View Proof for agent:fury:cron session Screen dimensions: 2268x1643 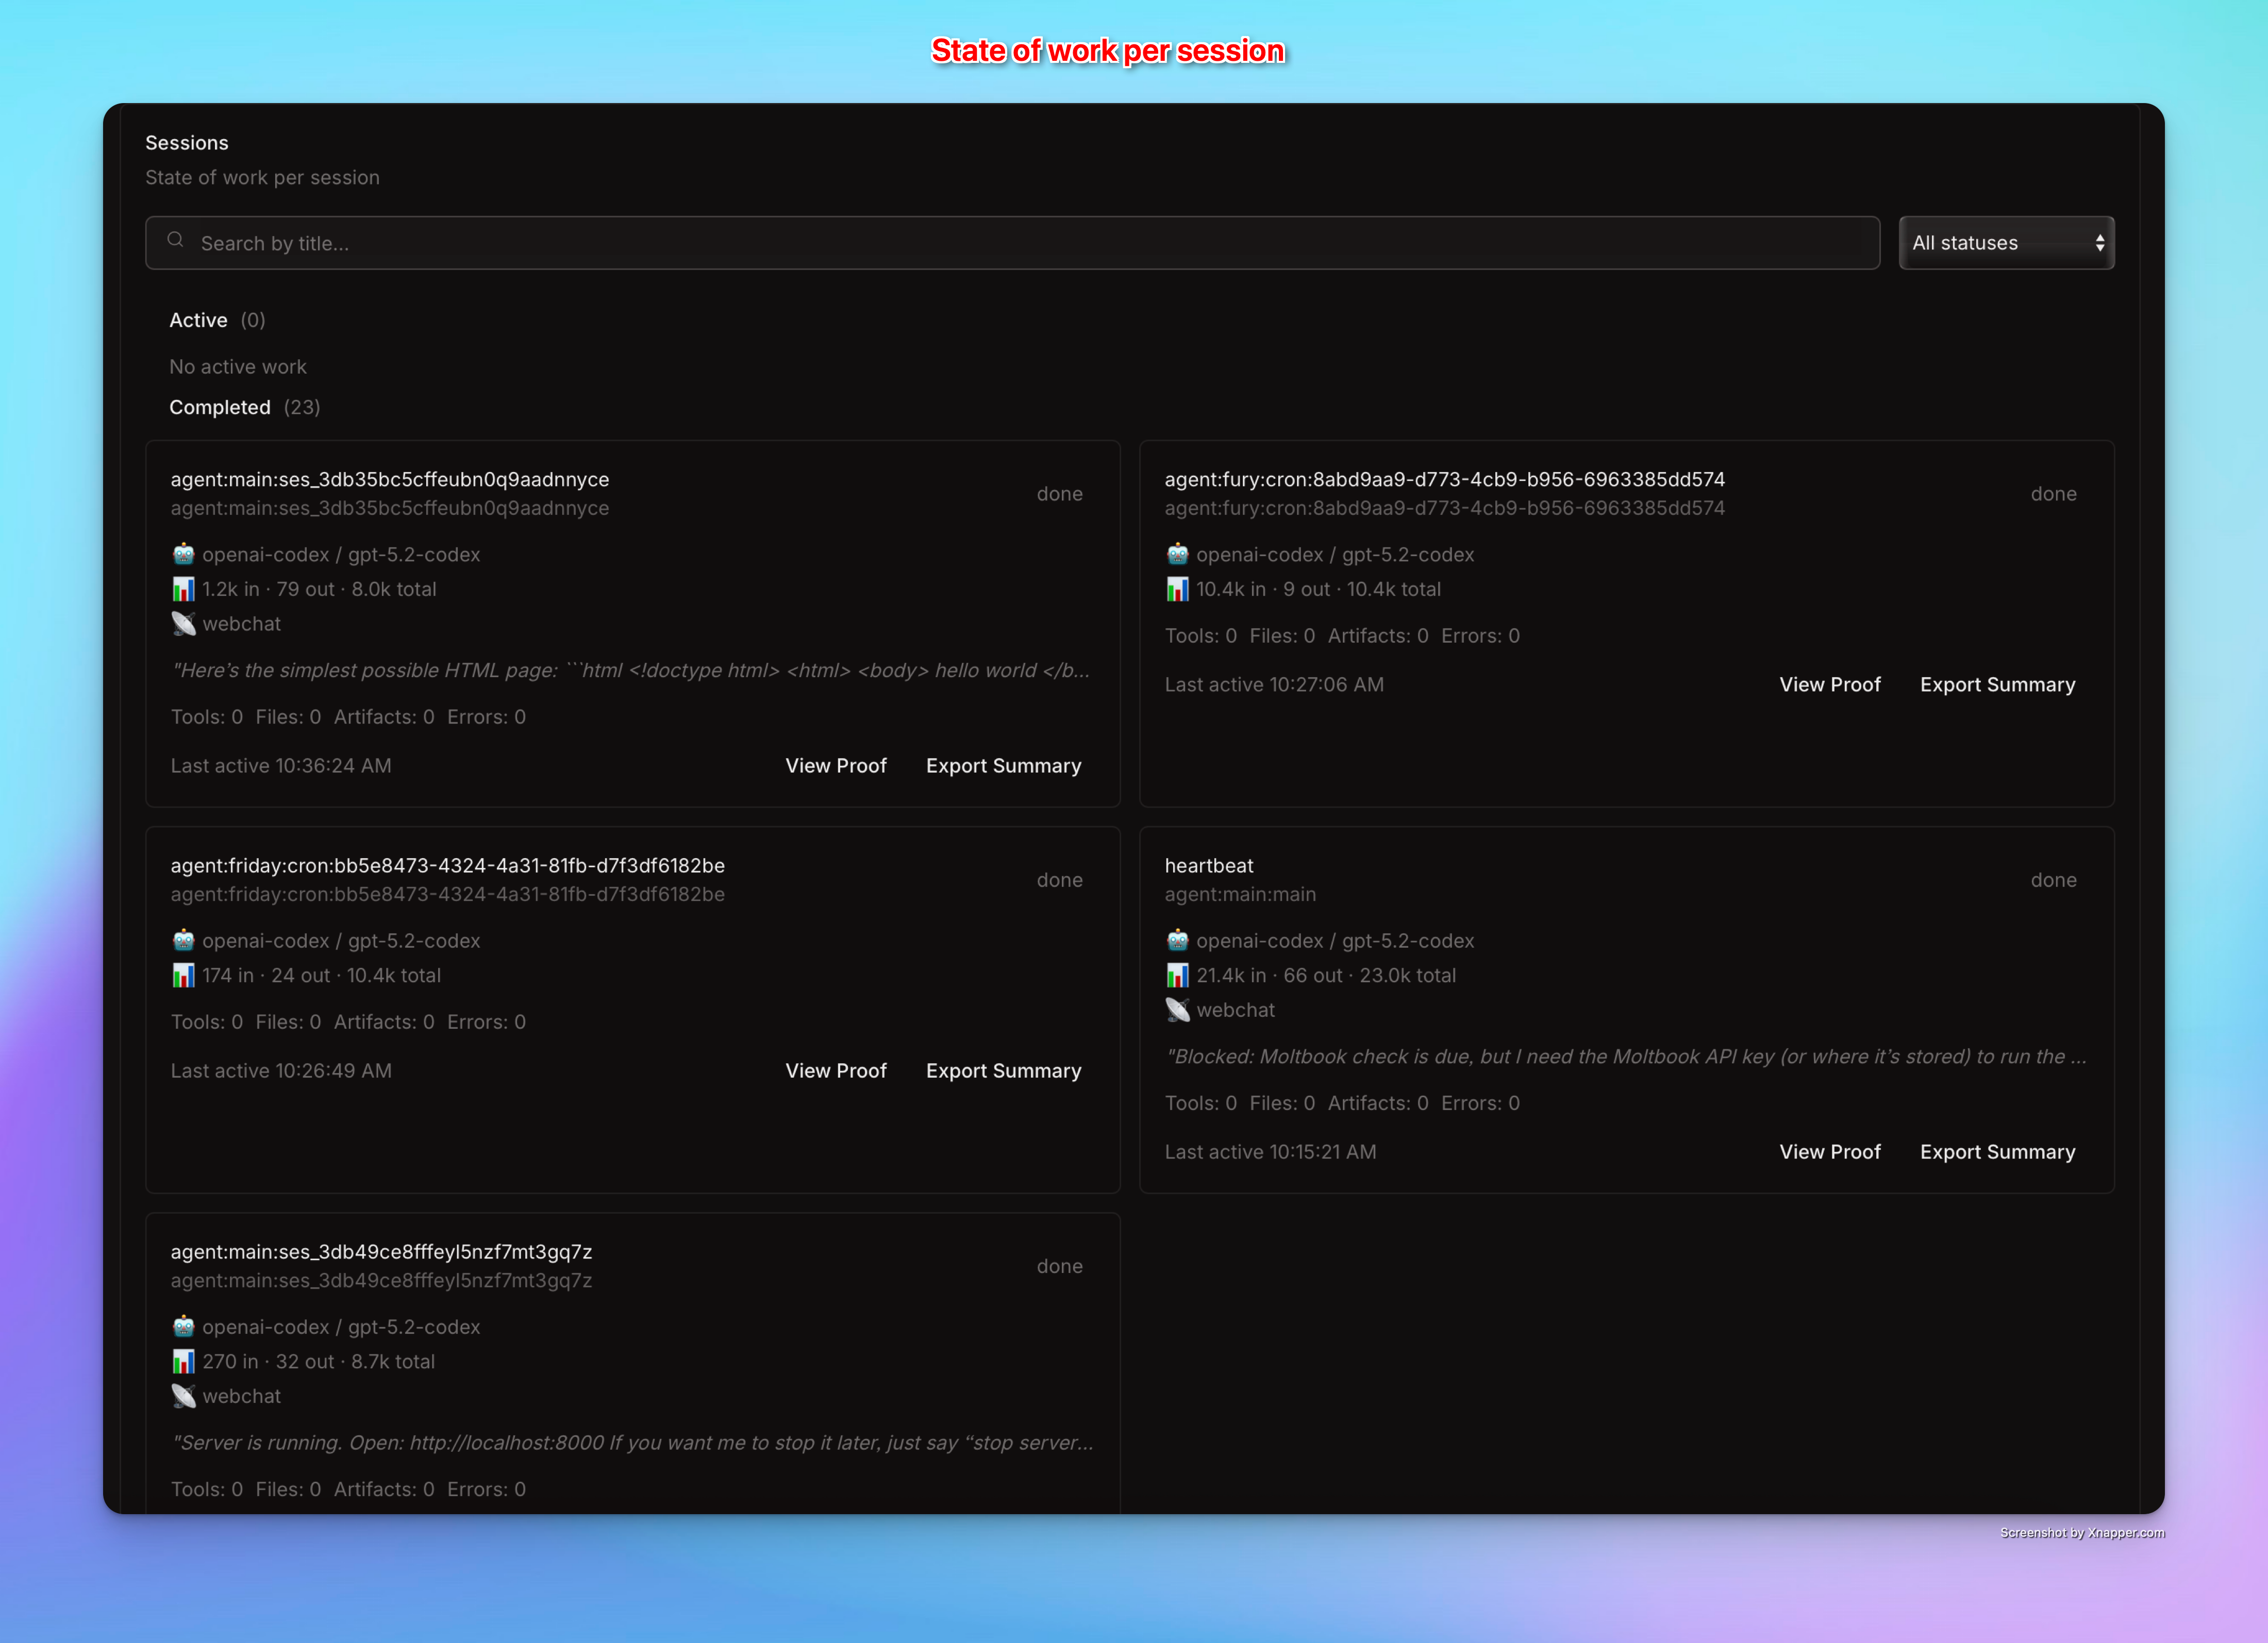tap(1830, 684)
